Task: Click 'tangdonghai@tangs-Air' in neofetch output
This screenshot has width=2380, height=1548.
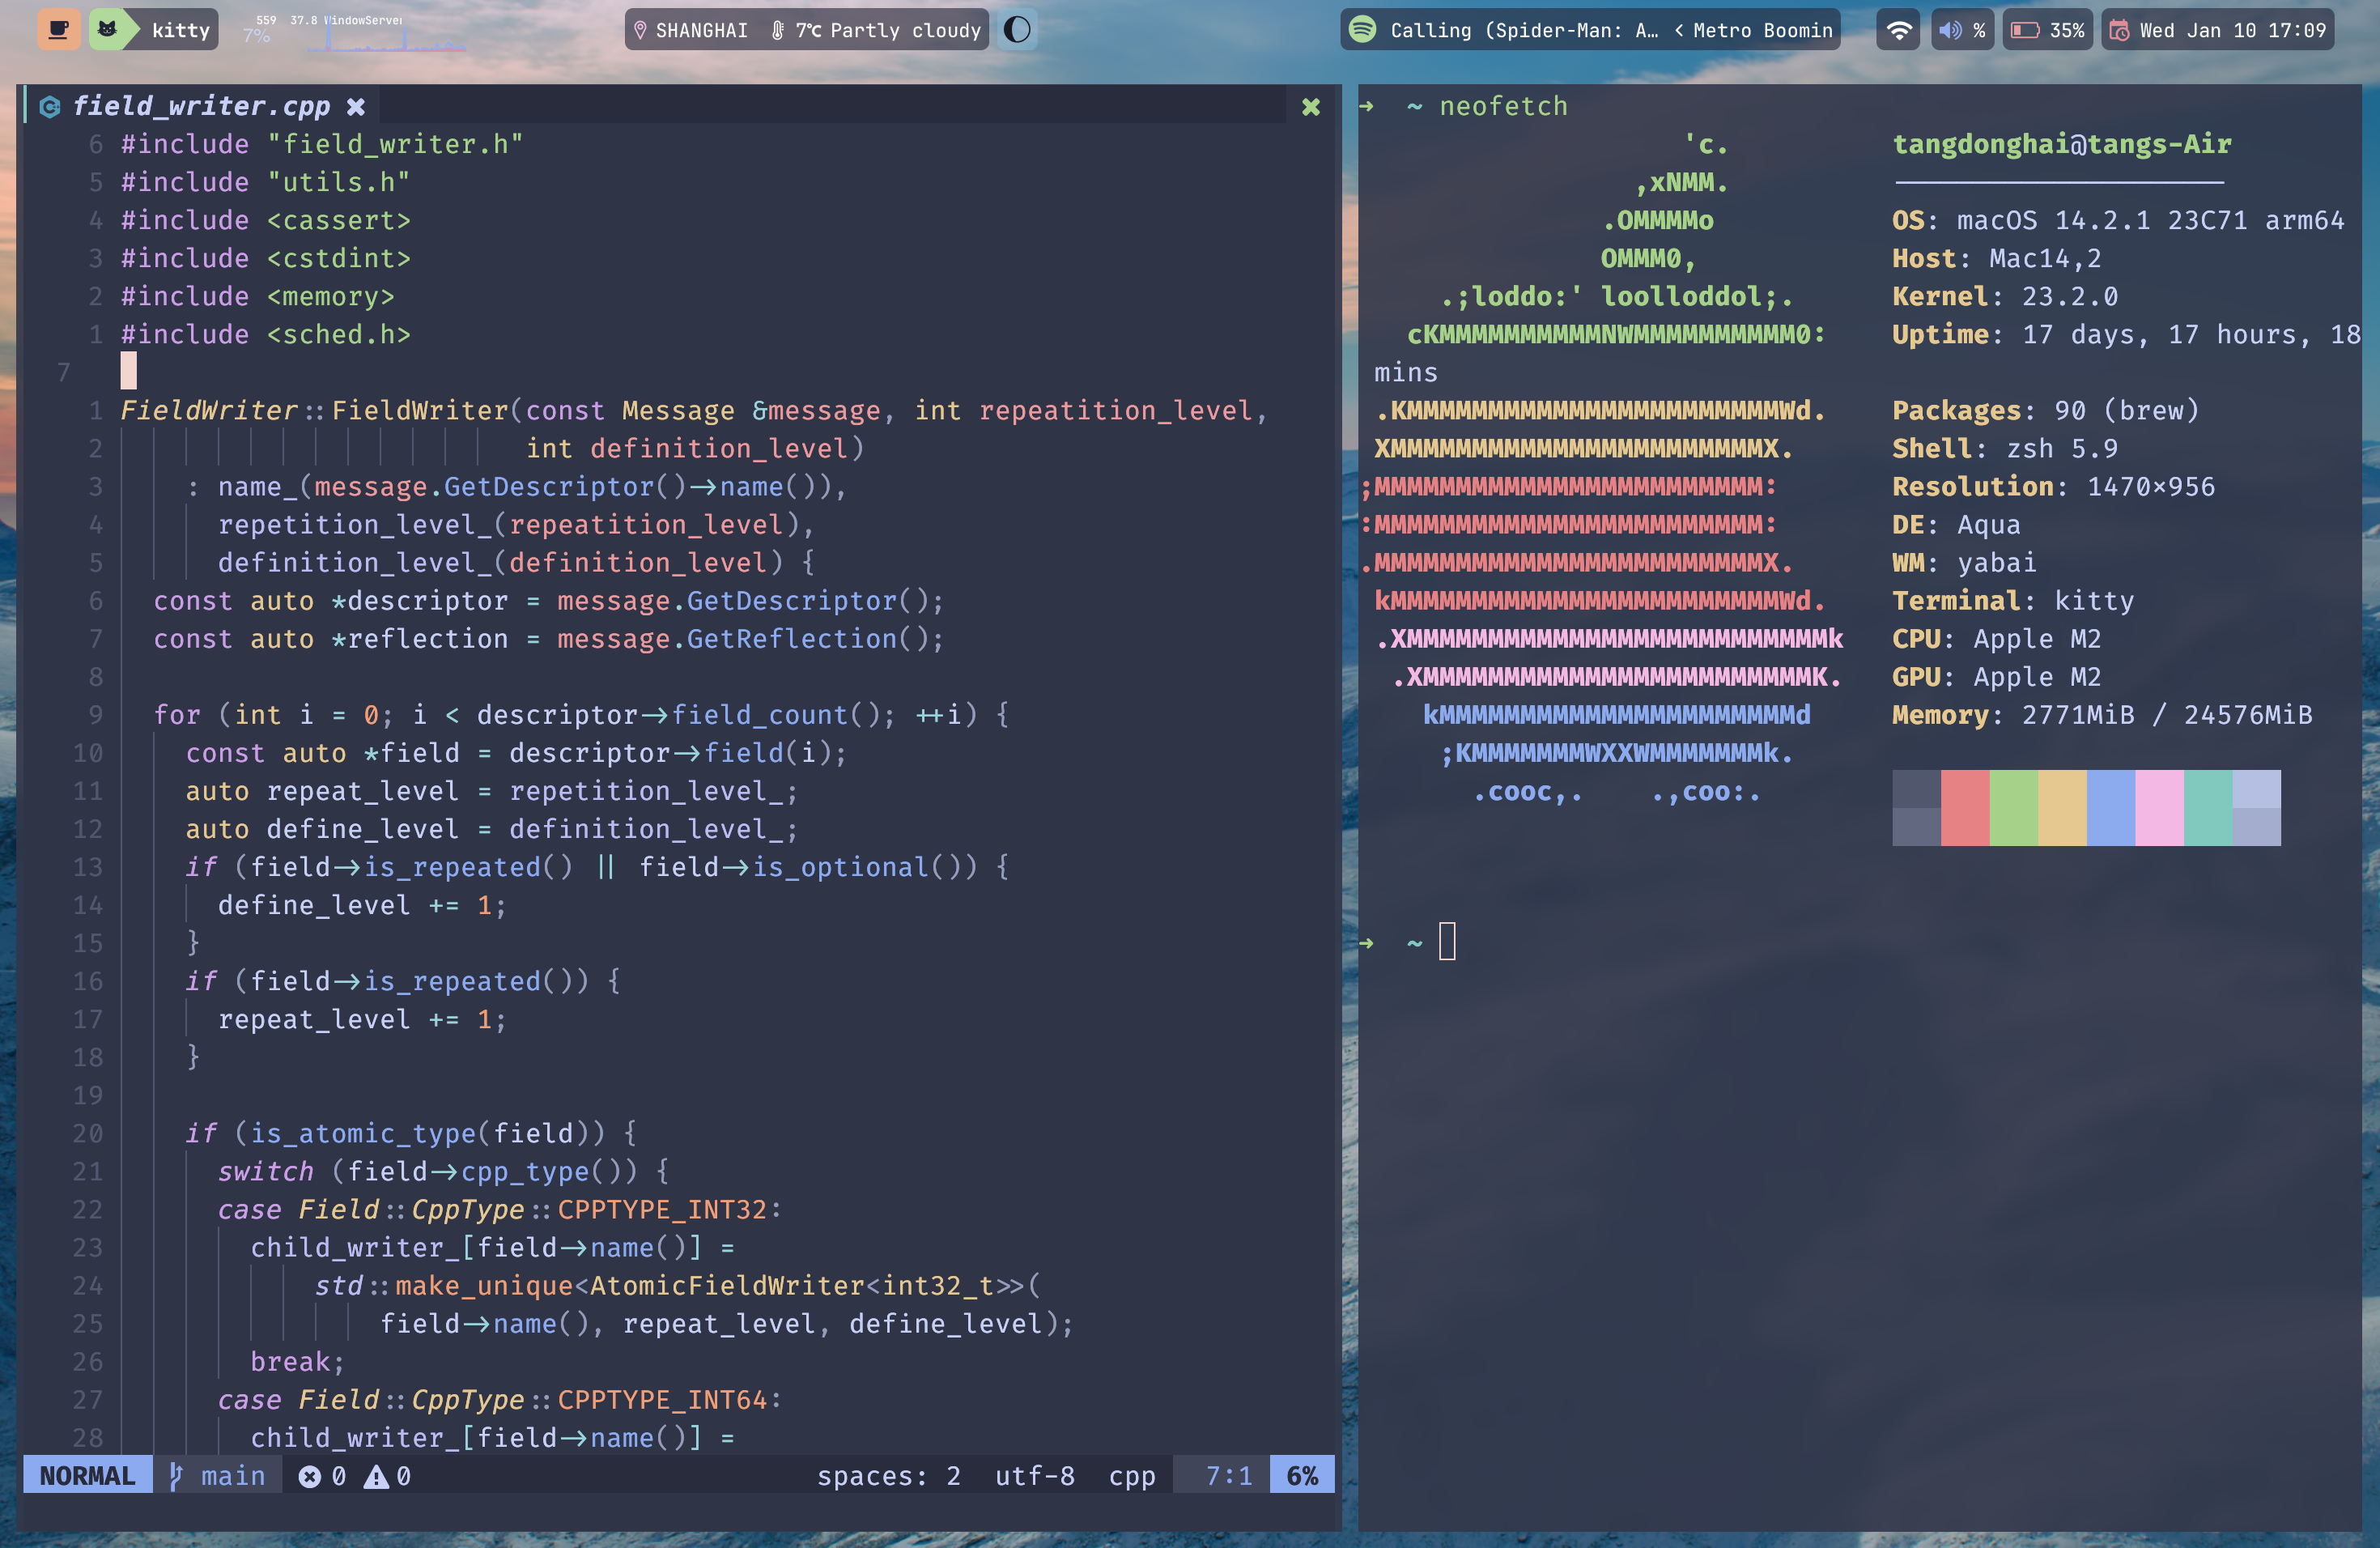Action: [x=2061, y=144]
